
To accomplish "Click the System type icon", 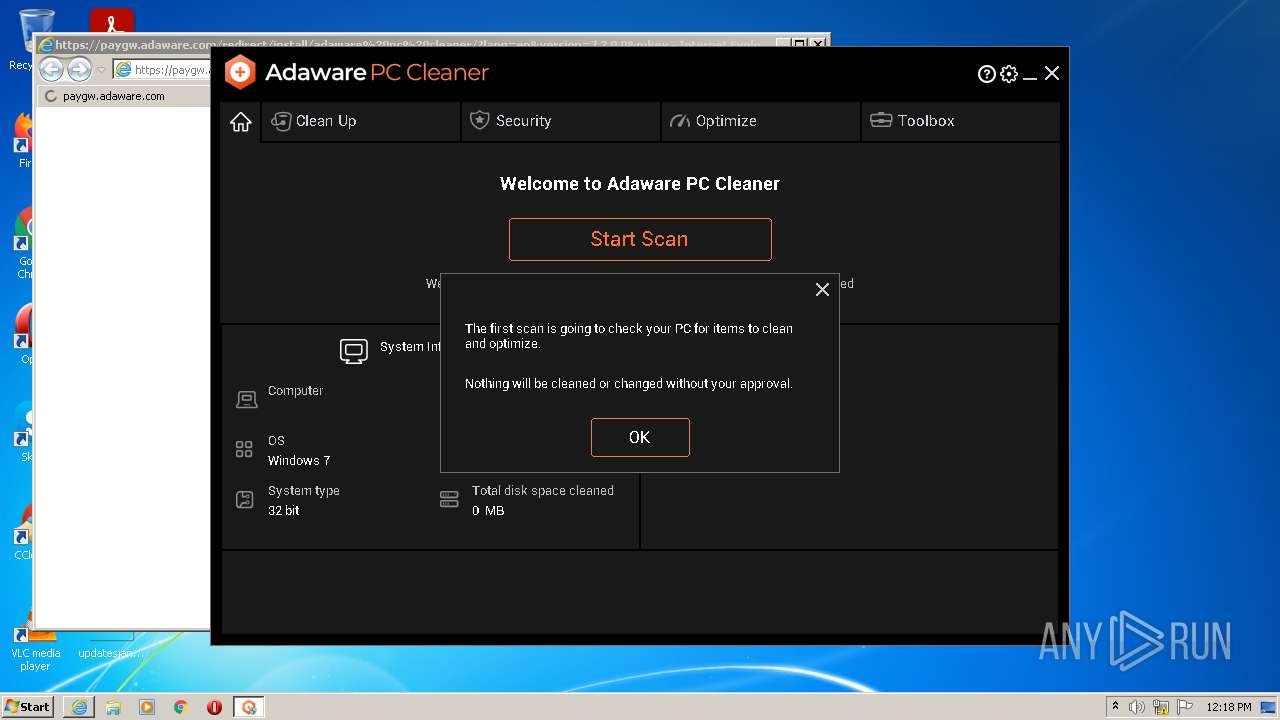I will (x=244, y=500).
